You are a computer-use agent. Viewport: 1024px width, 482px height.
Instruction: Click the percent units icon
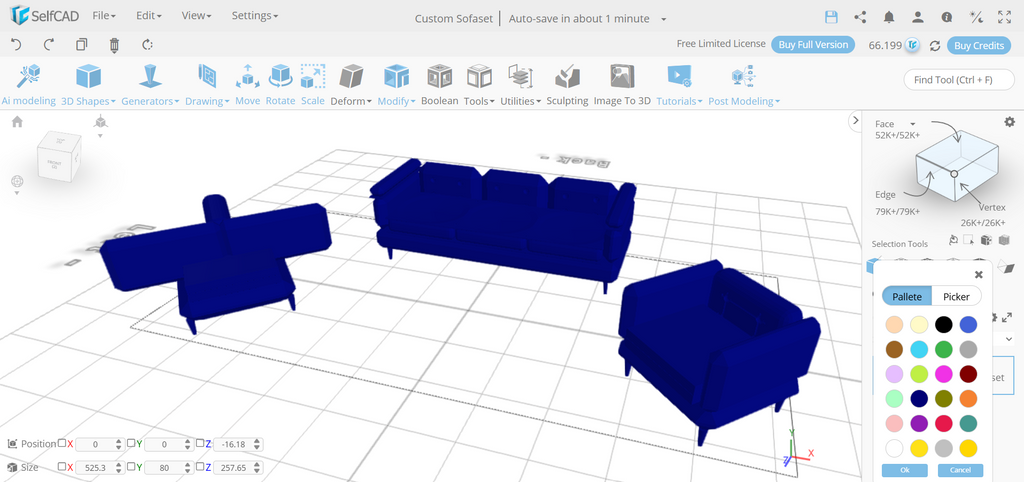[x=976, y=17]
